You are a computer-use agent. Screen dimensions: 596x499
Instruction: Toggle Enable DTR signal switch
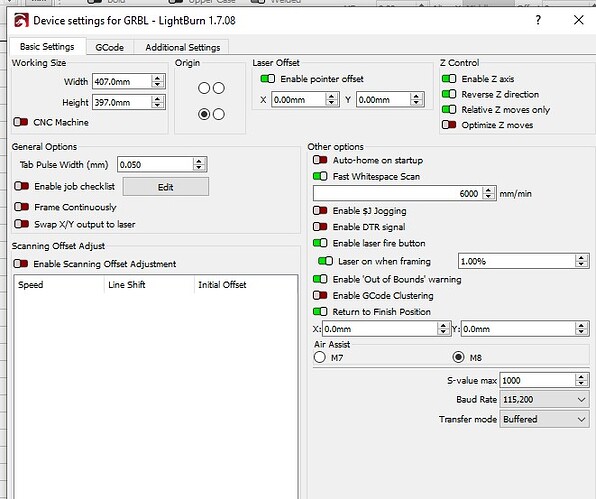[320, 227]
